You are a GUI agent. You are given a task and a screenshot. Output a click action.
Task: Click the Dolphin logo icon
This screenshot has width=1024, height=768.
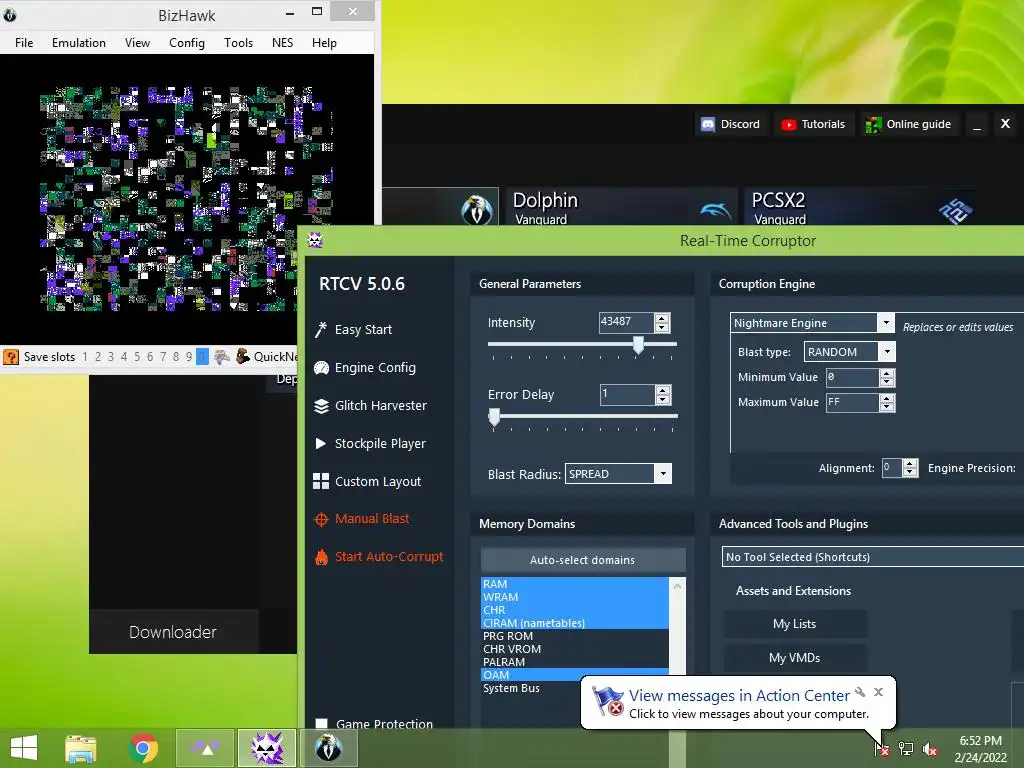click(716, 210)
